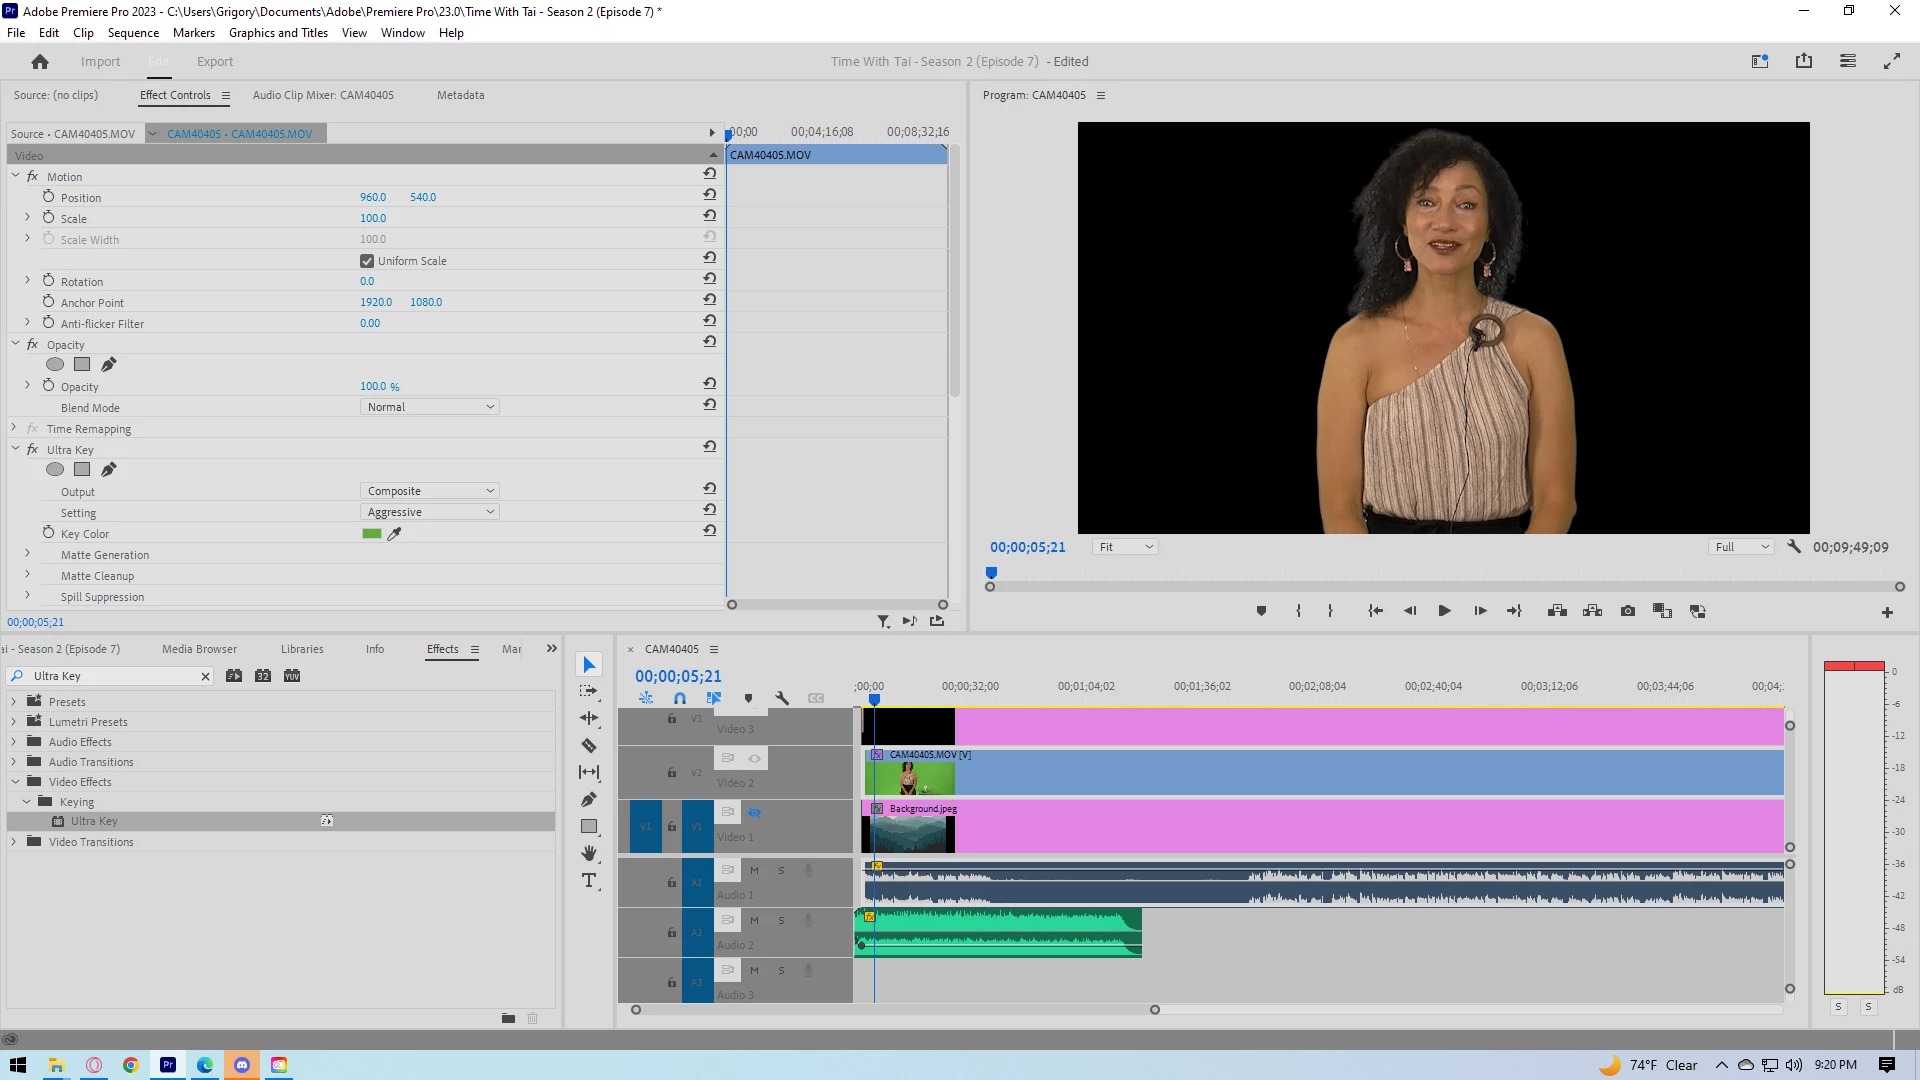This screenshot has height=1080, width=1920.
Task: Open the Sequence menu
Action: pos(133,33)
